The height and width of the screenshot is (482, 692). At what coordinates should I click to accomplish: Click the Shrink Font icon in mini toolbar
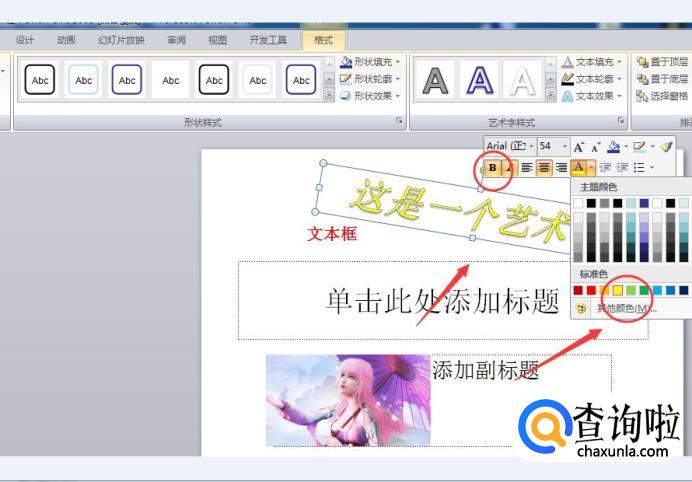pos(595,147)
